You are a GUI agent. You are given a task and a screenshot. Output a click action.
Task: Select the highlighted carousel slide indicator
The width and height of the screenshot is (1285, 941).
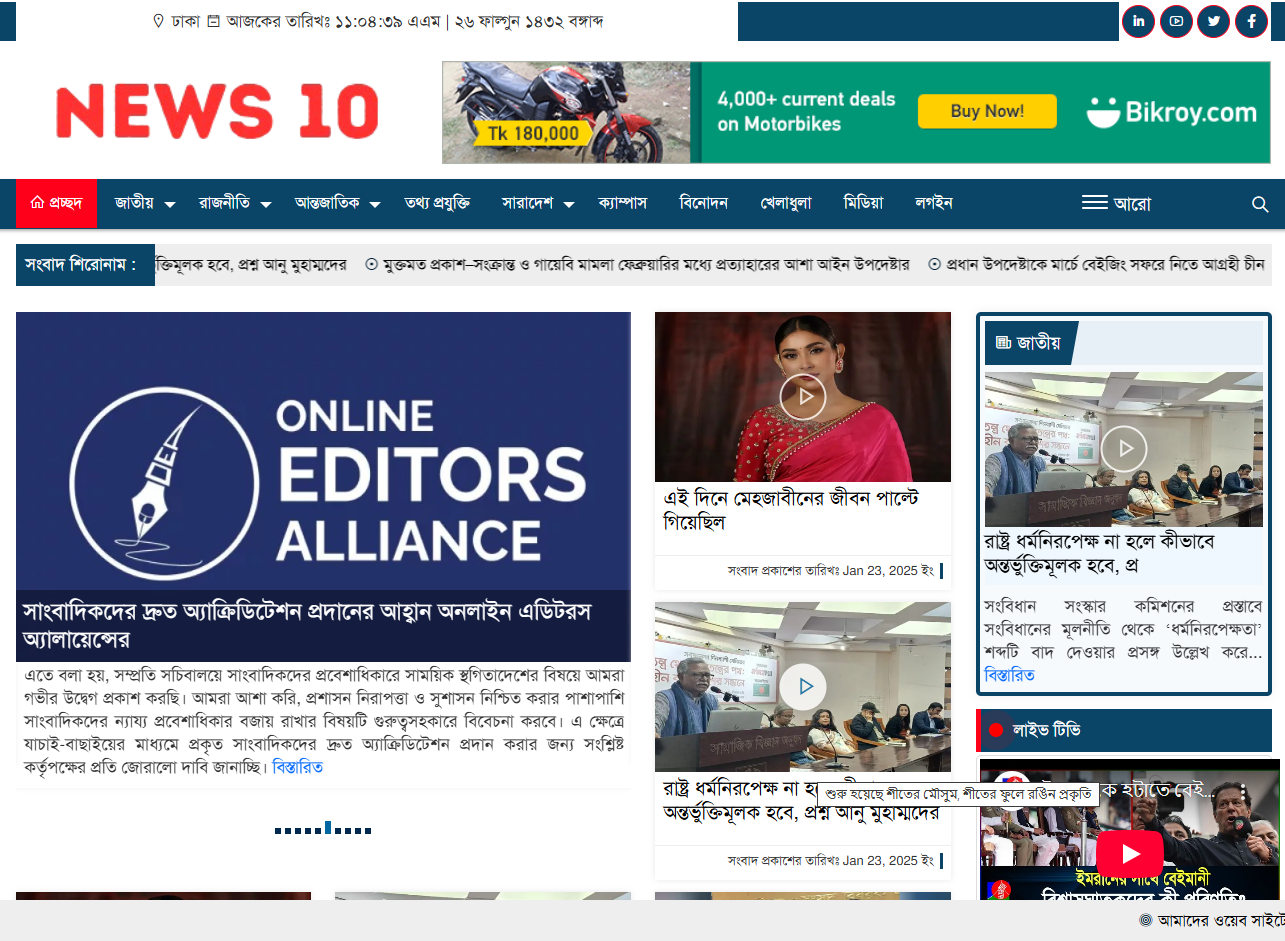click(x=328, y=828)
